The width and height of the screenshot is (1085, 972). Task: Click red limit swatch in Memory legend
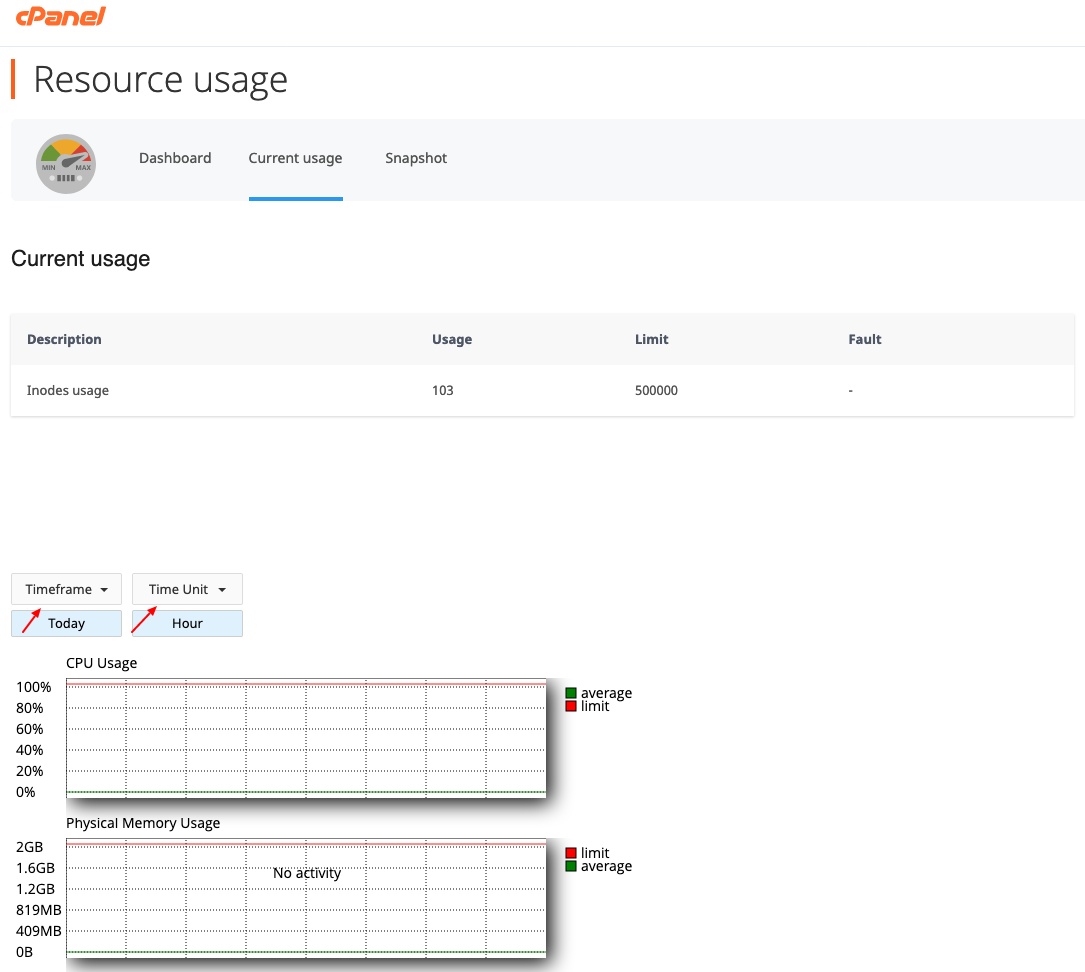(x=571, y=853)
